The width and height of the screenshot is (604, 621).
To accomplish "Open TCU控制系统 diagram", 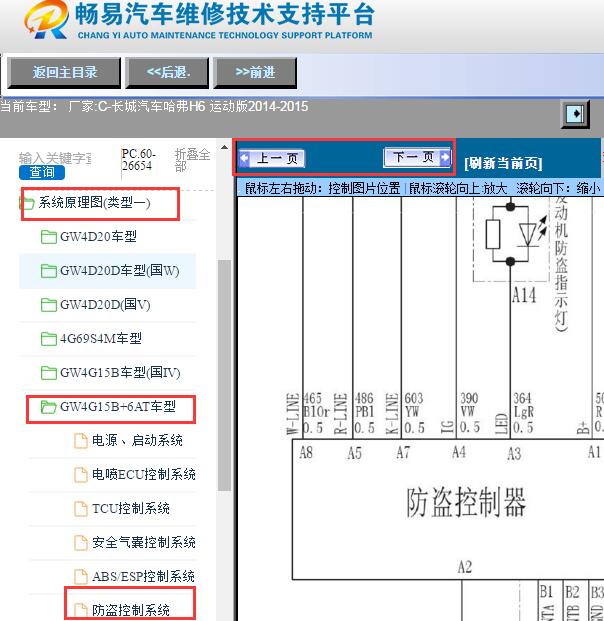I will [x=131, y=509].
